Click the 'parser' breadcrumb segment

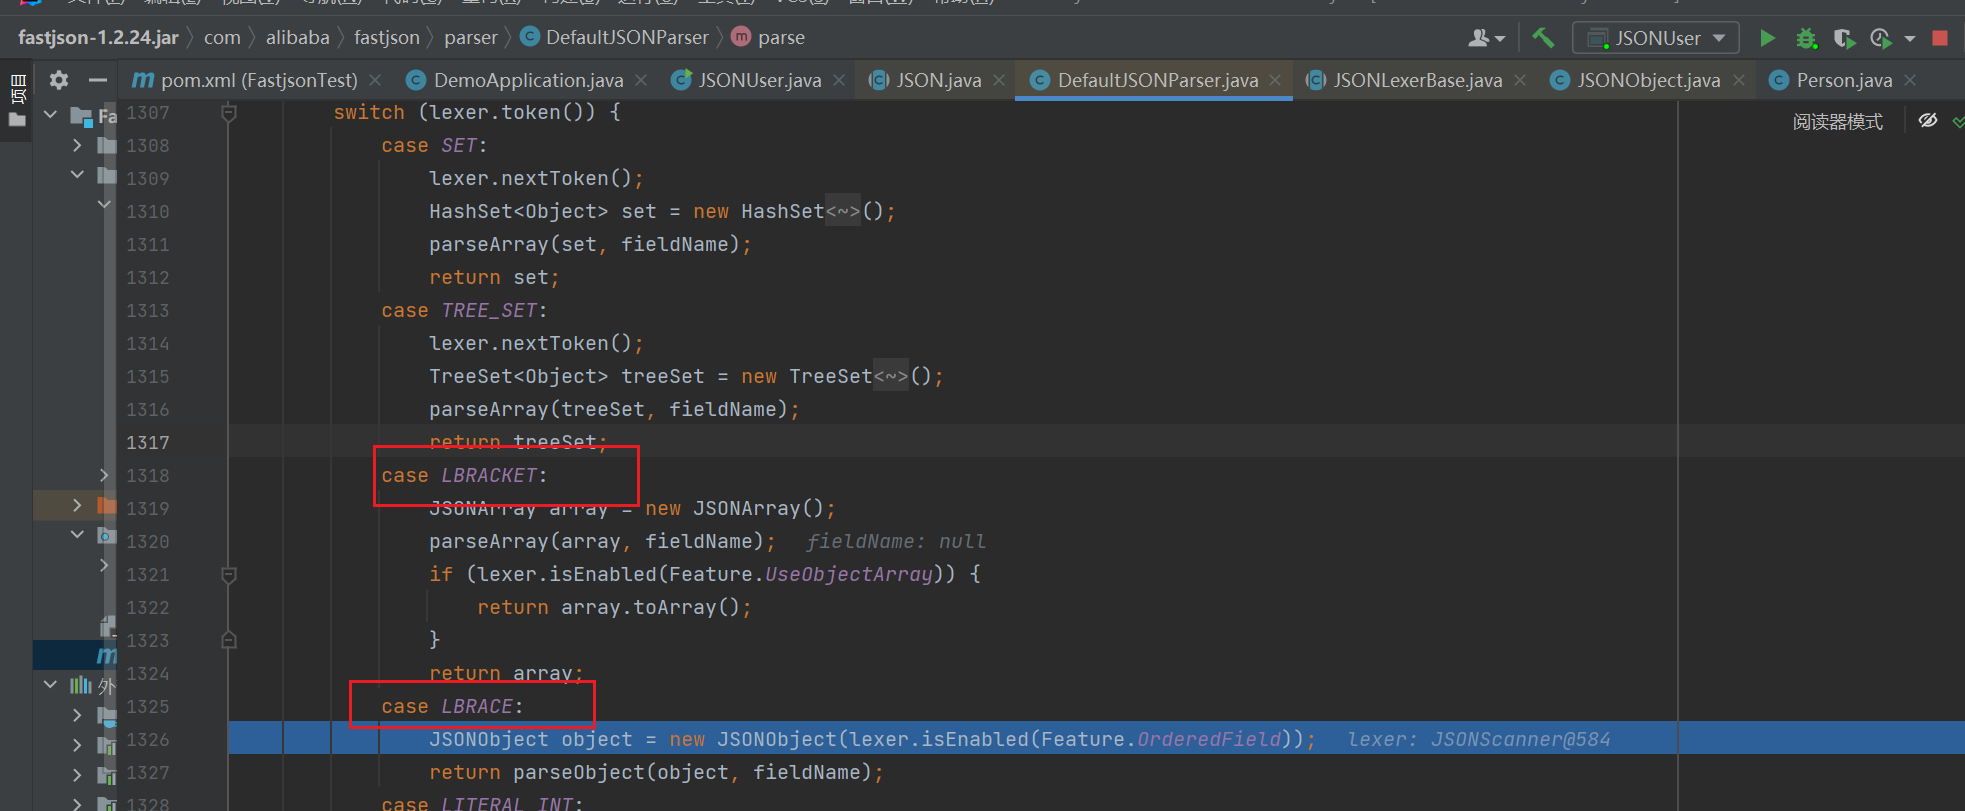point(470,38)
